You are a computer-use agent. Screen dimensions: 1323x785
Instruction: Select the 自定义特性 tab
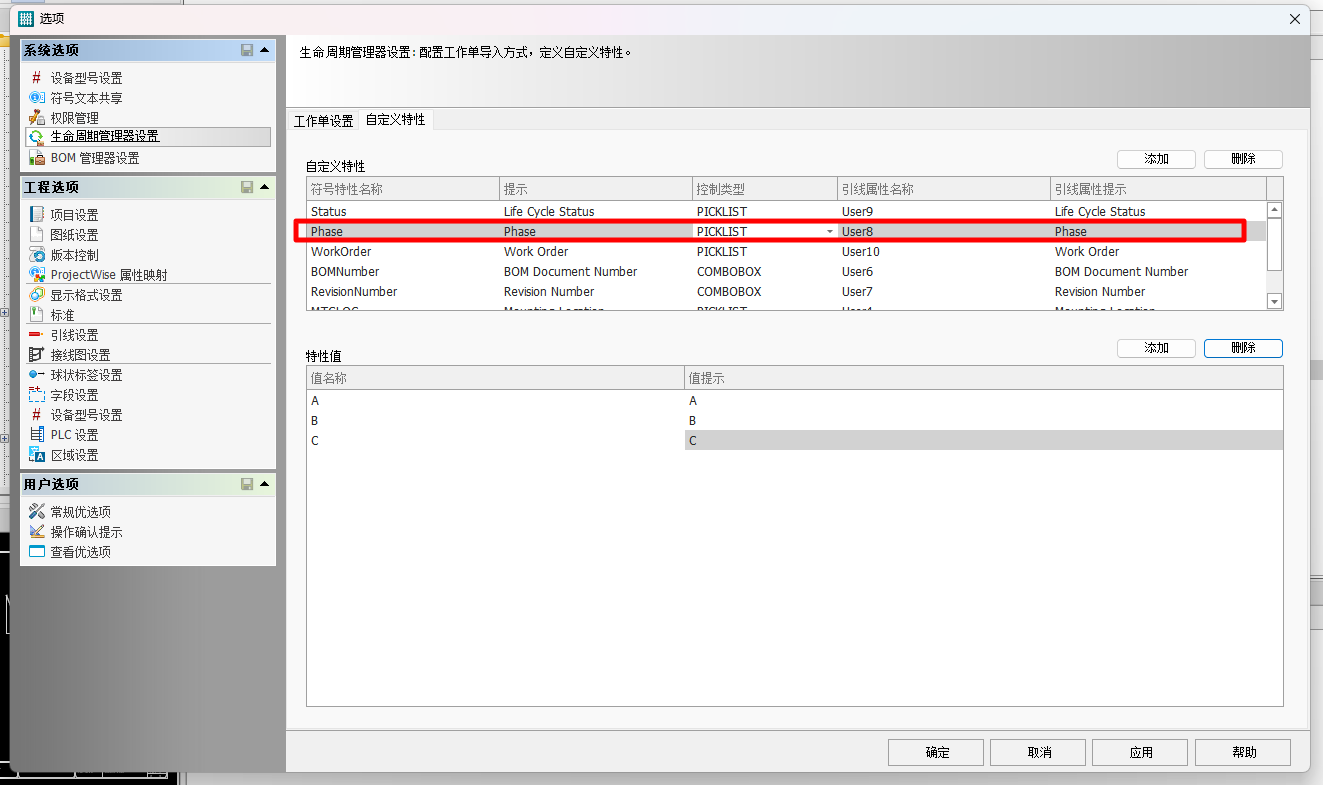click(x=395, y=120)
